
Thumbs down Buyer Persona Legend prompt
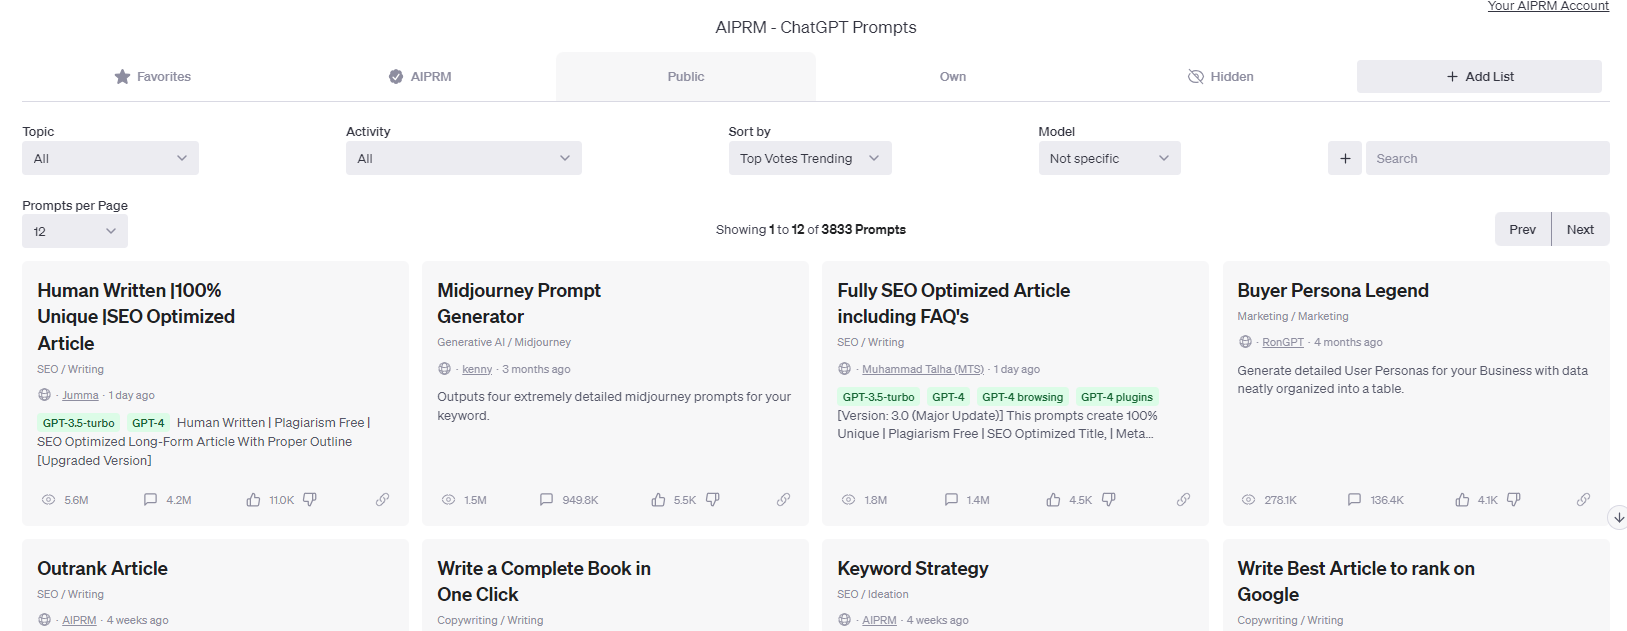[x=1514, y=499]
